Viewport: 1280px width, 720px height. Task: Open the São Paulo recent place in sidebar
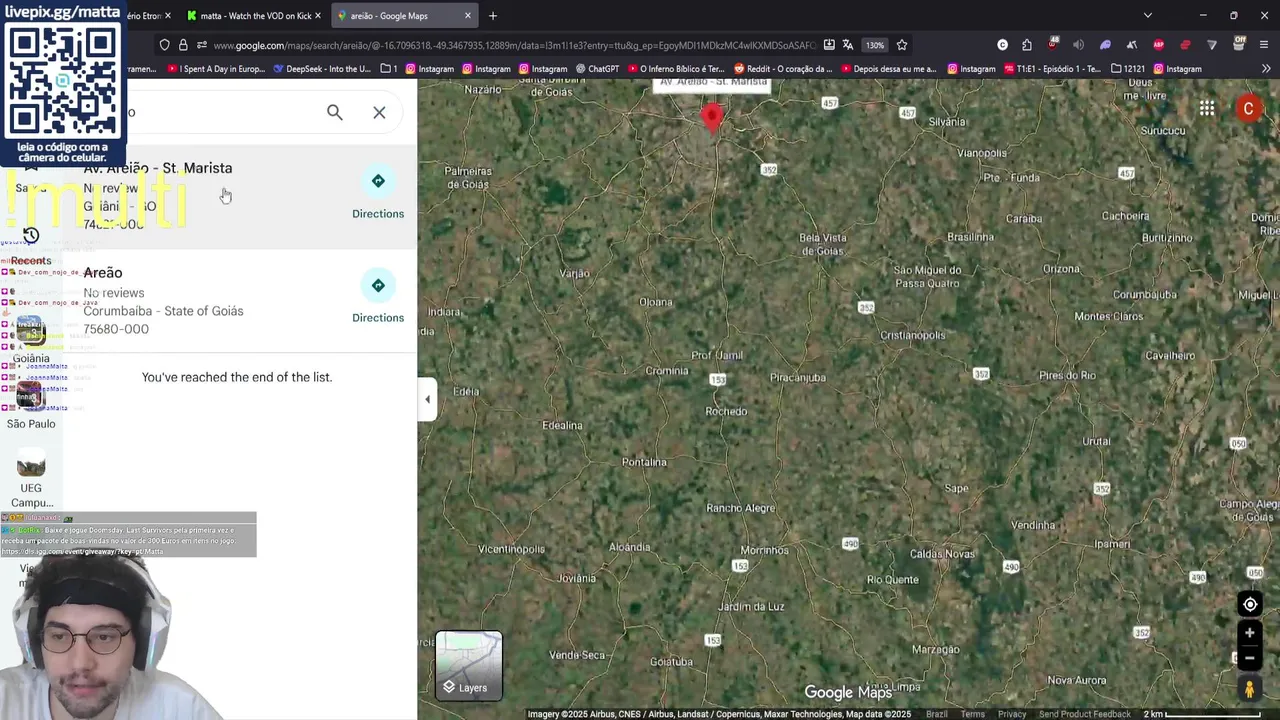(31, 405)
